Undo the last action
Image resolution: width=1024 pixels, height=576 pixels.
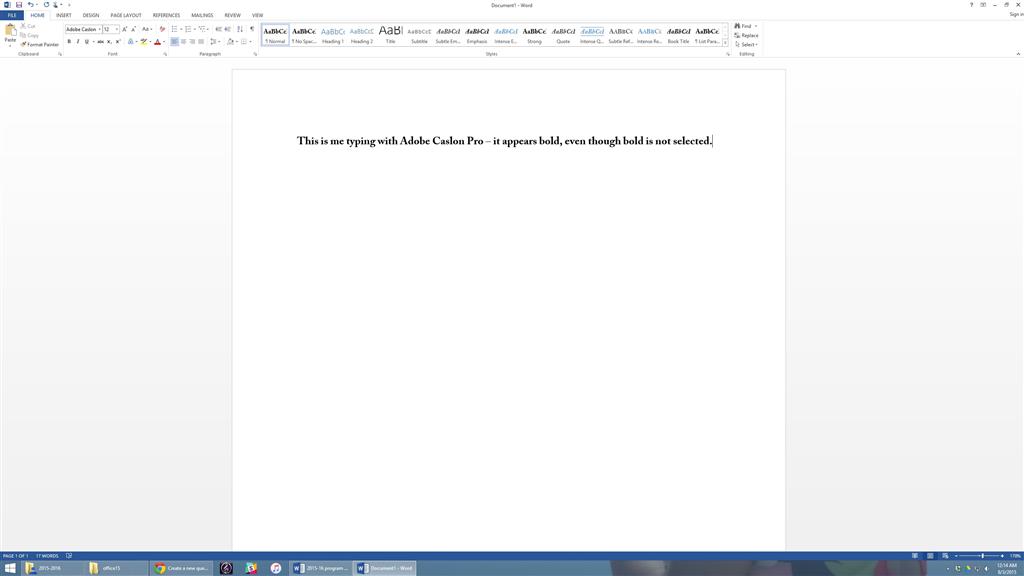click(x=30, y=5)
